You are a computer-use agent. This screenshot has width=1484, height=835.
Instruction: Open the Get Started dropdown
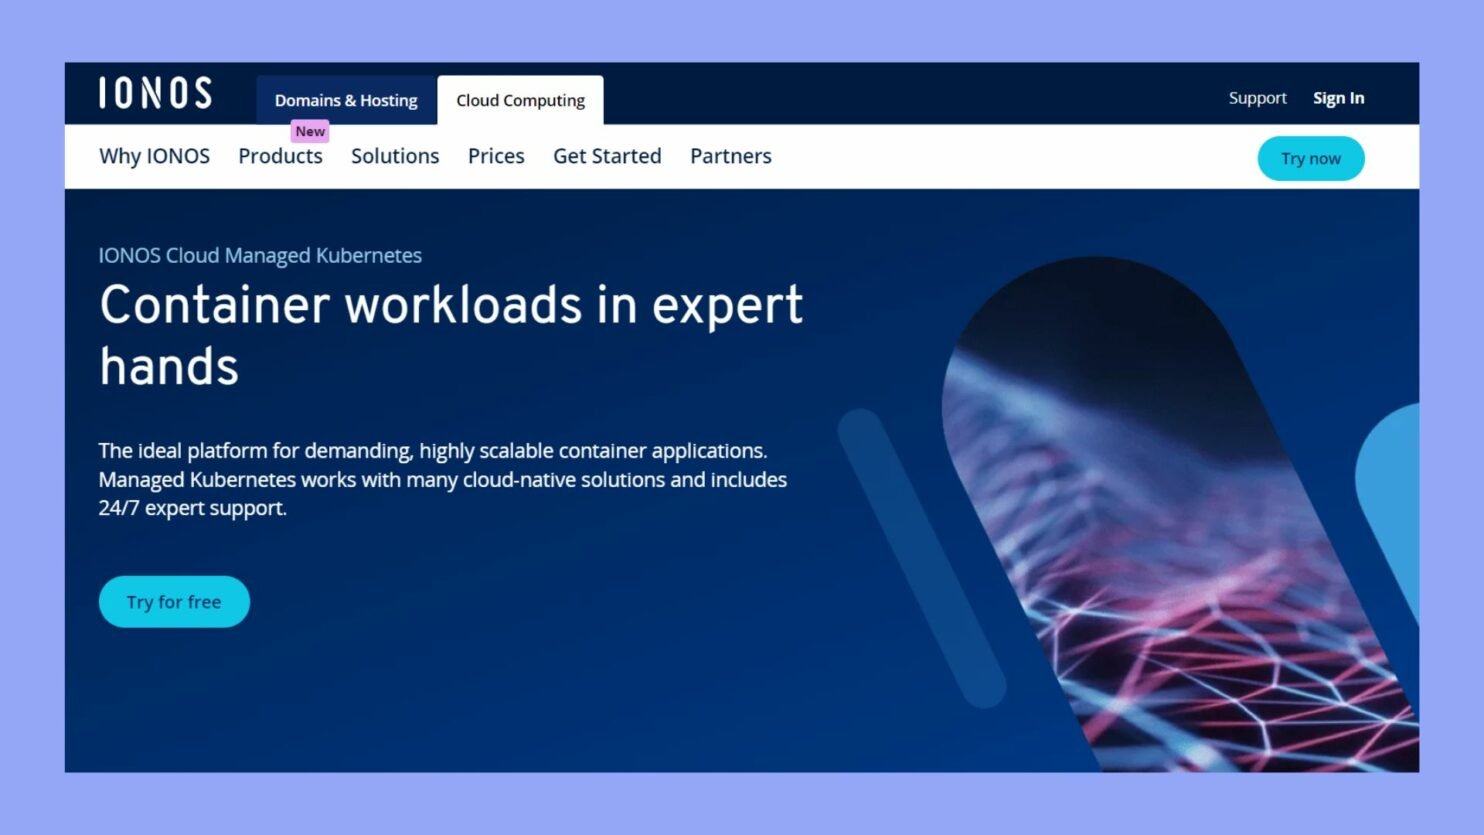(x=607, y=156)
